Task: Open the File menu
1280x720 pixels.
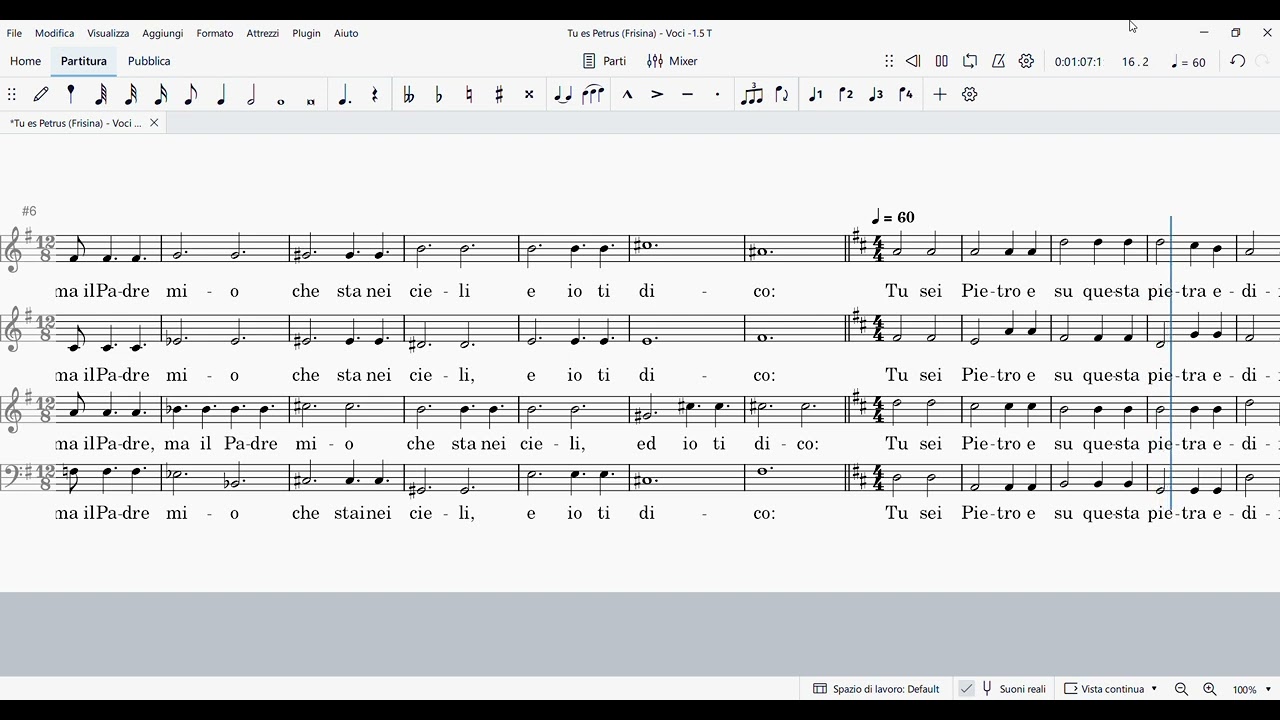Action: 14,33
